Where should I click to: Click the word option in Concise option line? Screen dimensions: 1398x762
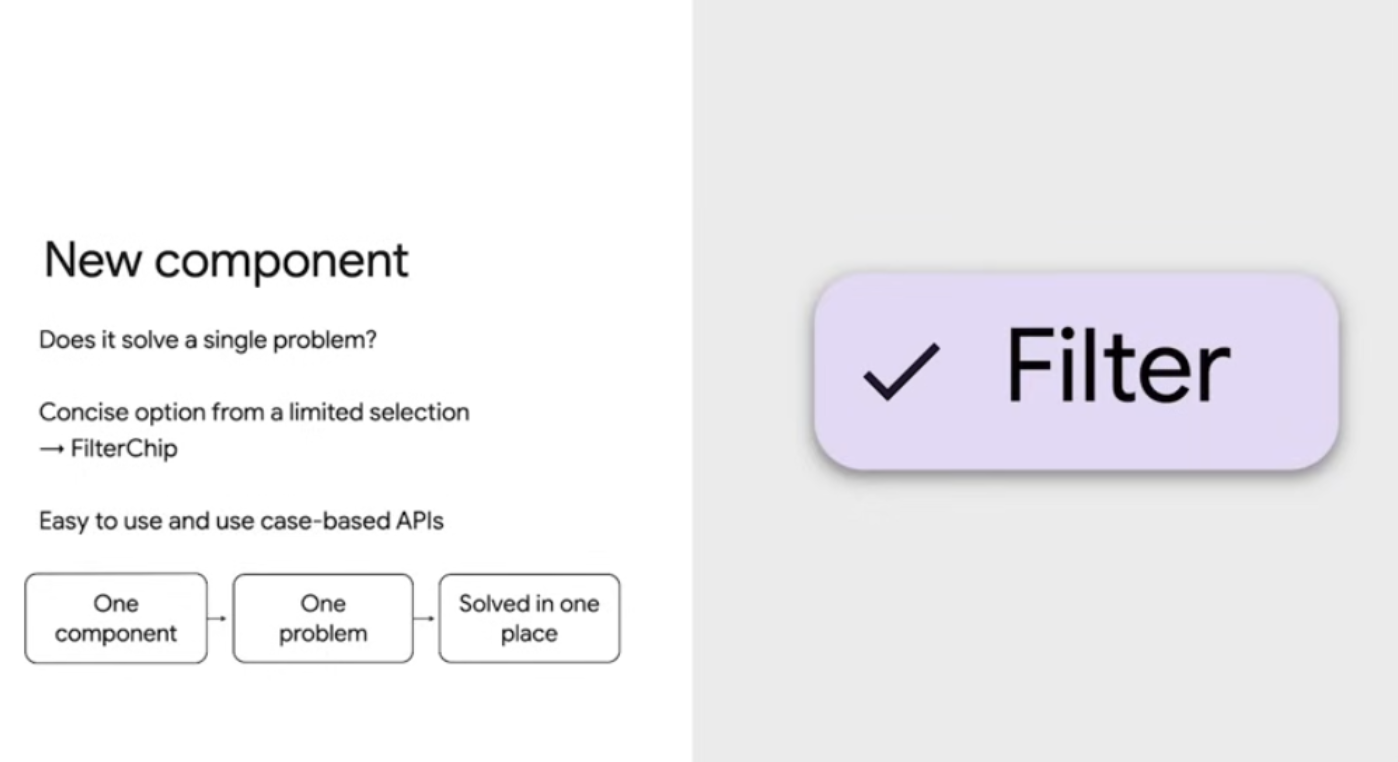tap(152, 413)
